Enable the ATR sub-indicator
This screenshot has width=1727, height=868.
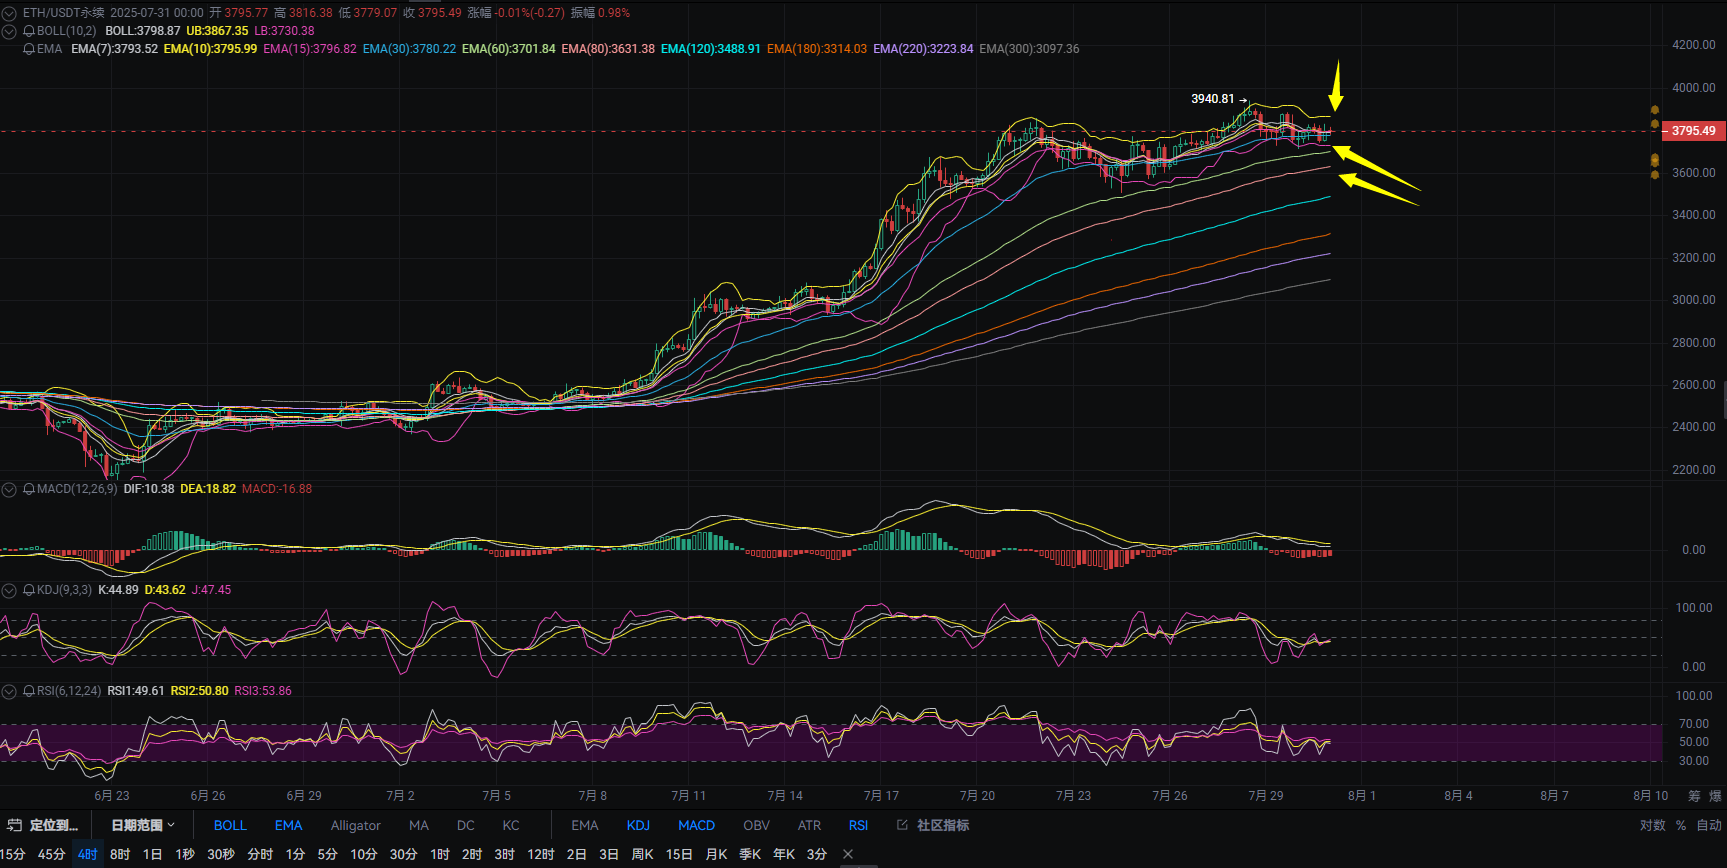[x=809, y=825]
